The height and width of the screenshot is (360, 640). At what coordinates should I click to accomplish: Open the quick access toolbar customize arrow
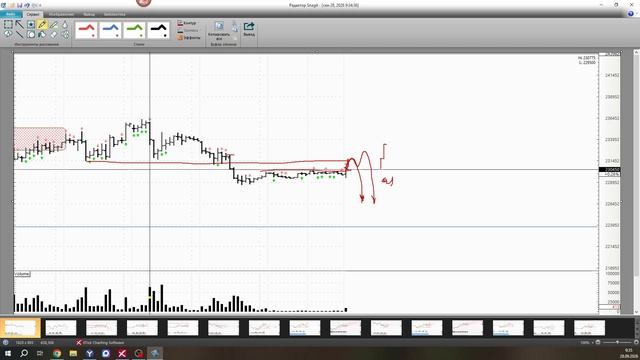[40, 5]
